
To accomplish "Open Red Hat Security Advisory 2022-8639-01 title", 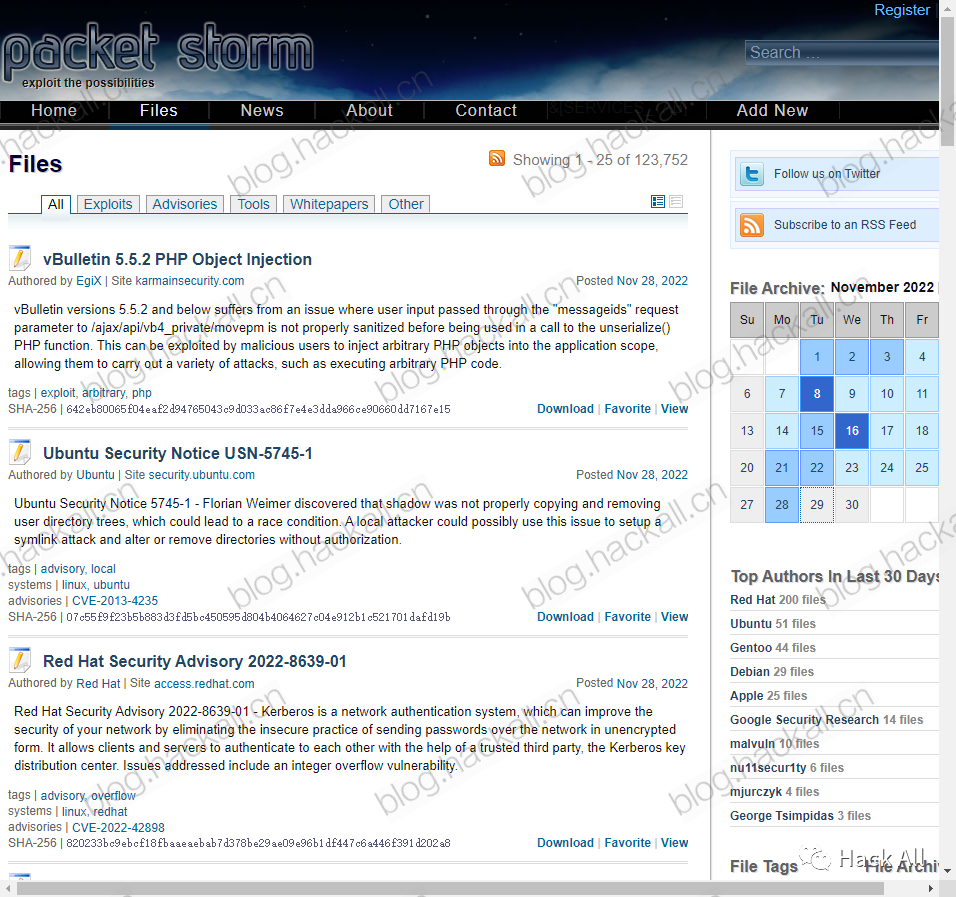I will pyautogui.click(x=194, y=661).
